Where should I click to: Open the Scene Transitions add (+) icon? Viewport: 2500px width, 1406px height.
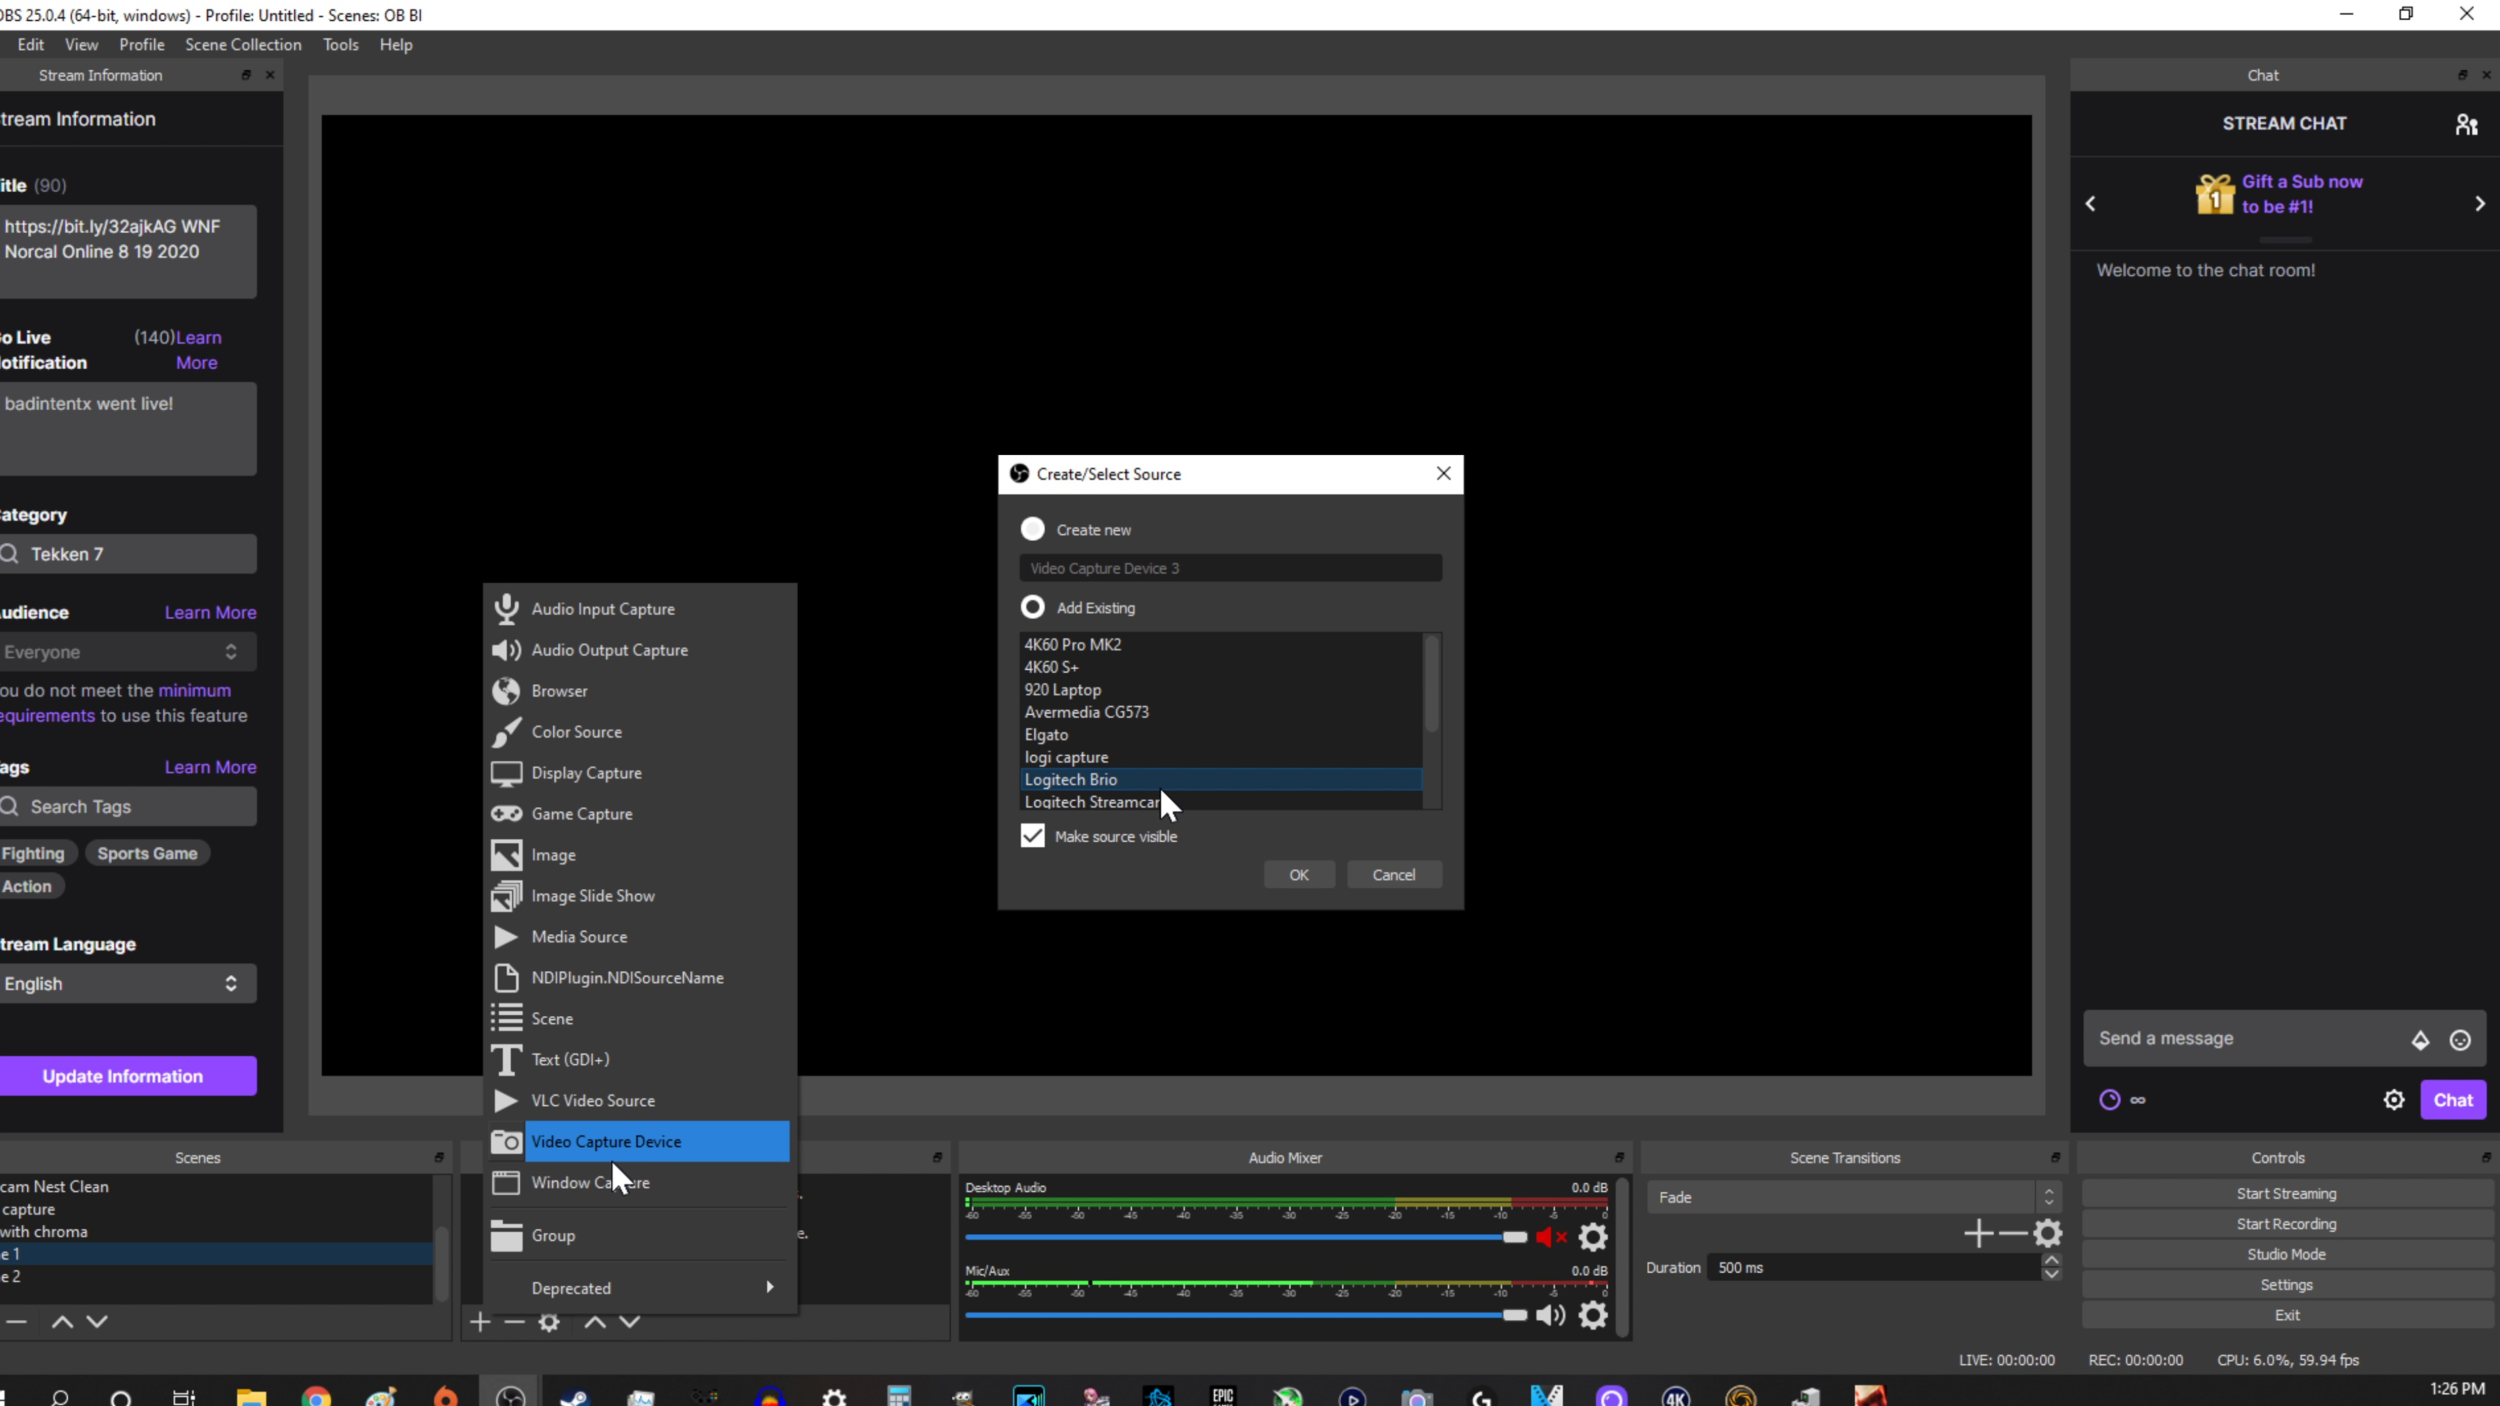coord(1978,1232)
